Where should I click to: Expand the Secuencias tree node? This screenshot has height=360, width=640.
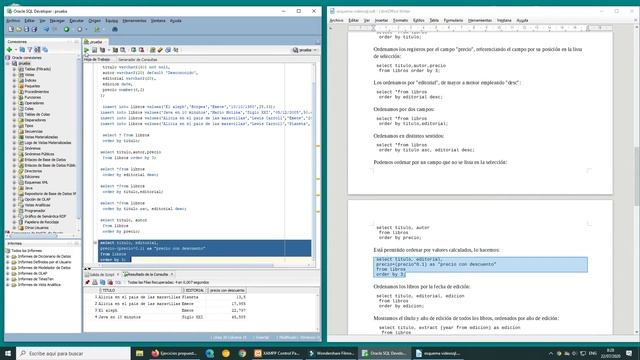coord(14,131)
